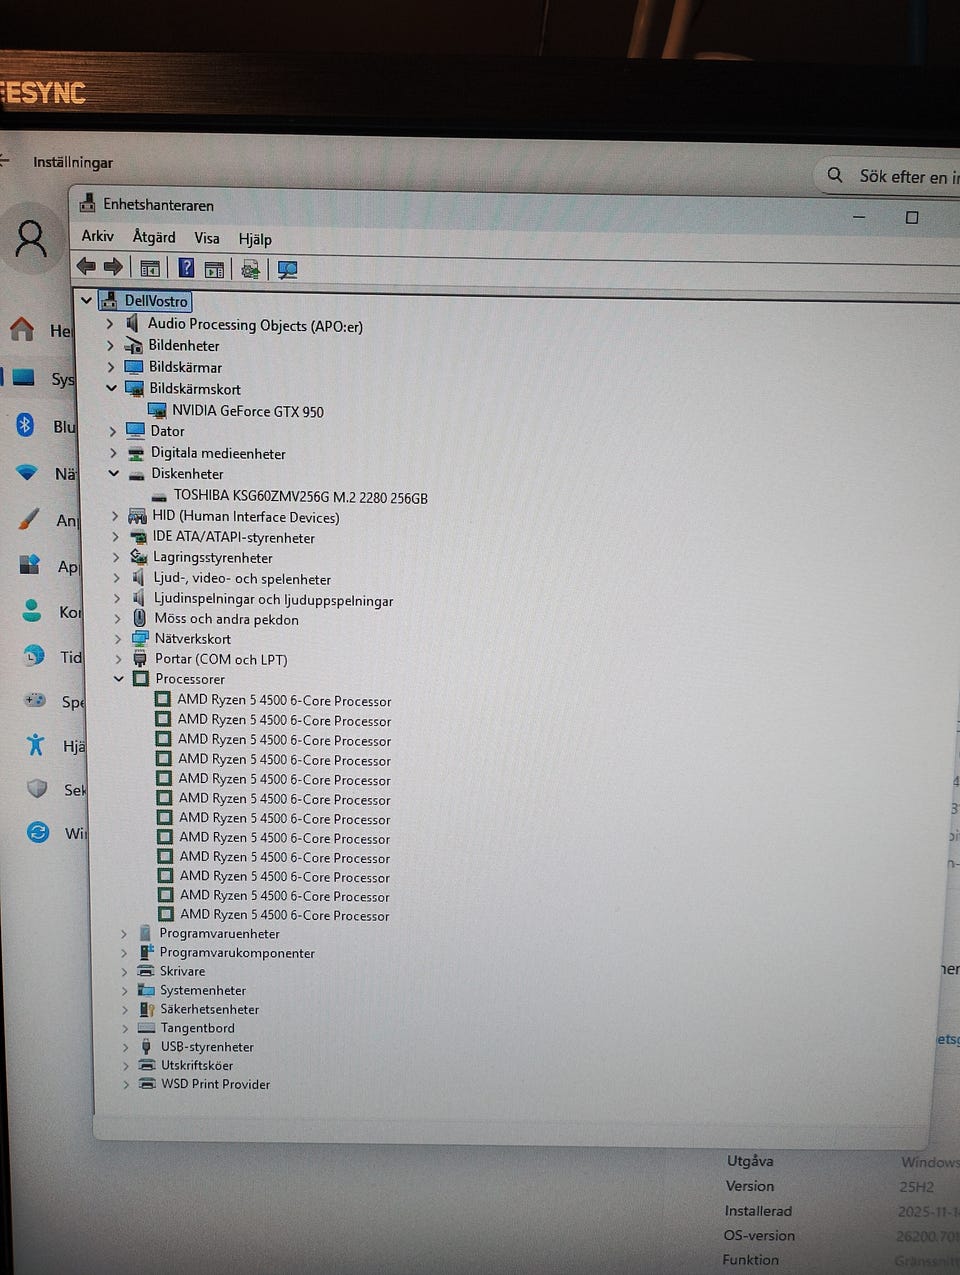Open the accessibility figure icon in Settings sidebar
Viewport: 960px width, 1275px height.
click(x=36, y=744)
